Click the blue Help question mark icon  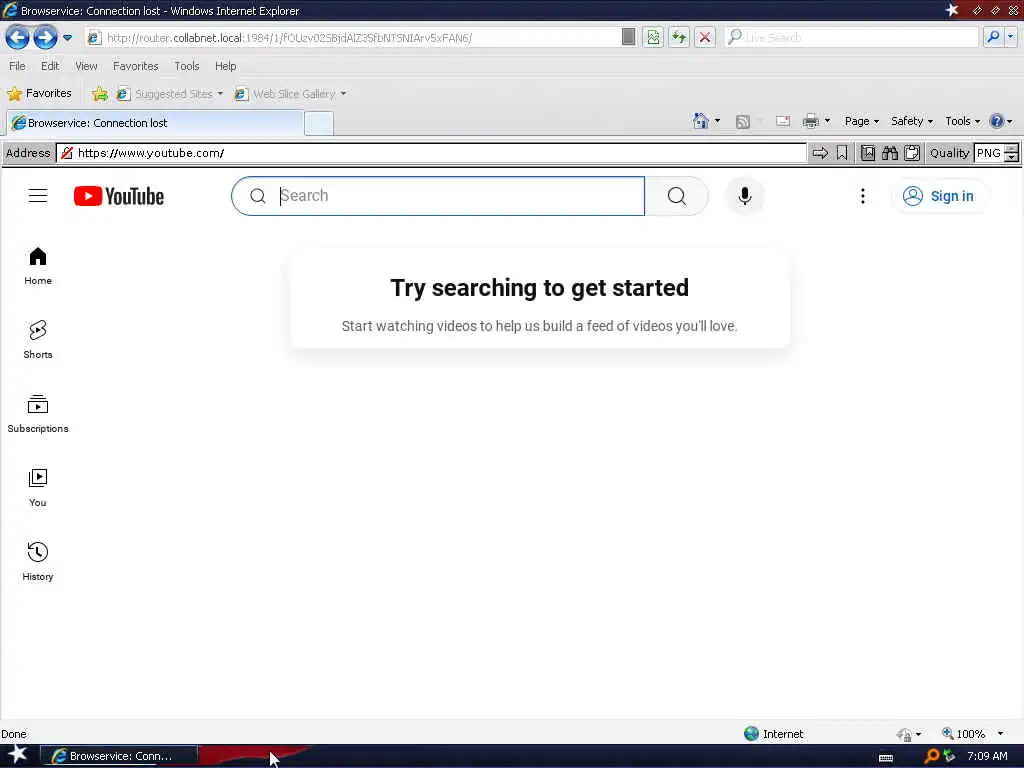996,121
